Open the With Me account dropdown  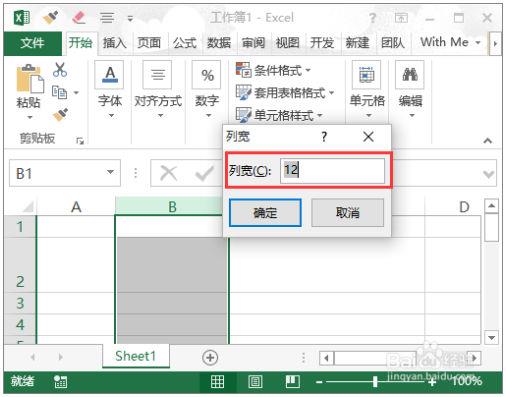tap(450, 42)
